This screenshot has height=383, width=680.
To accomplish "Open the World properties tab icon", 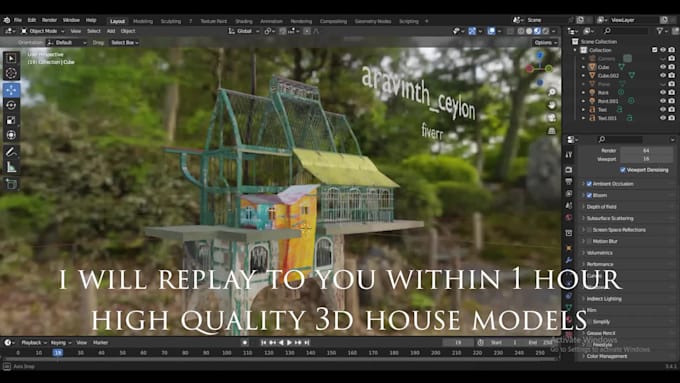I will tap(569, 217).
